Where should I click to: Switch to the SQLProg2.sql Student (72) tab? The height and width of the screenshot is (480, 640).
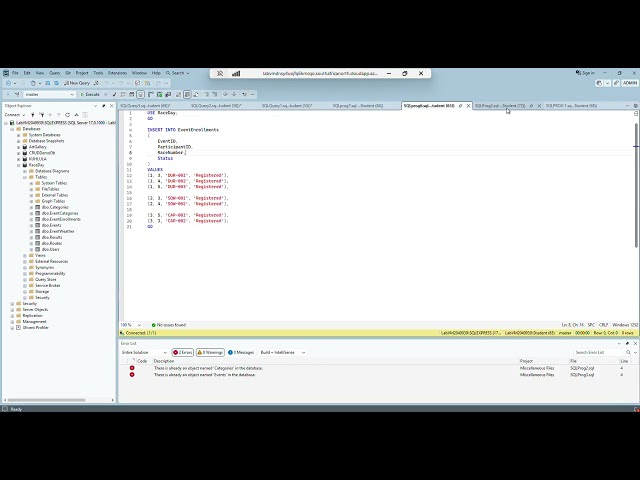click(500, 106)
